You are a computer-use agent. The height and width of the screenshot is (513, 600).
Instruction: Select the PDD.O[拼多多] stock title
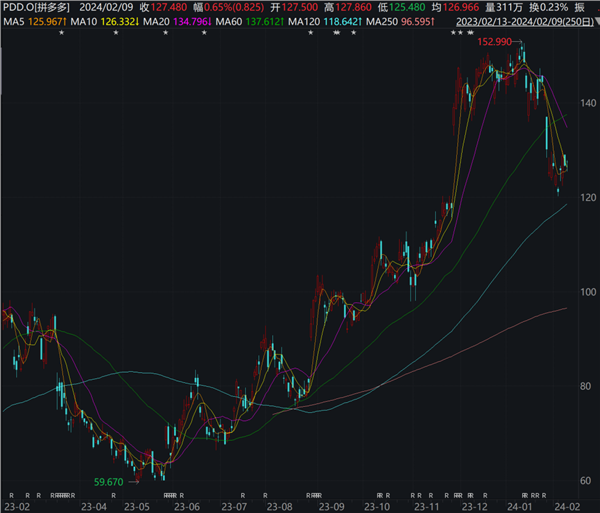[x=36, y=7]
